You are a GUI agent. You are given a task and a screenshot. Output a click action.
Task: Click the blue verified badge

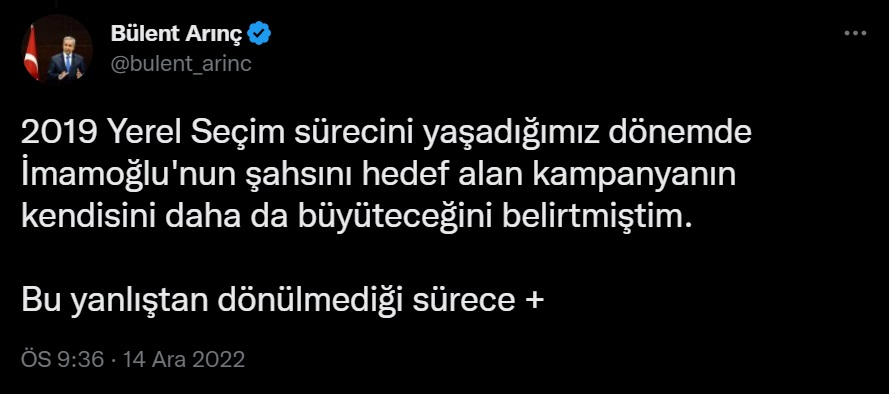tap(260, 34)
